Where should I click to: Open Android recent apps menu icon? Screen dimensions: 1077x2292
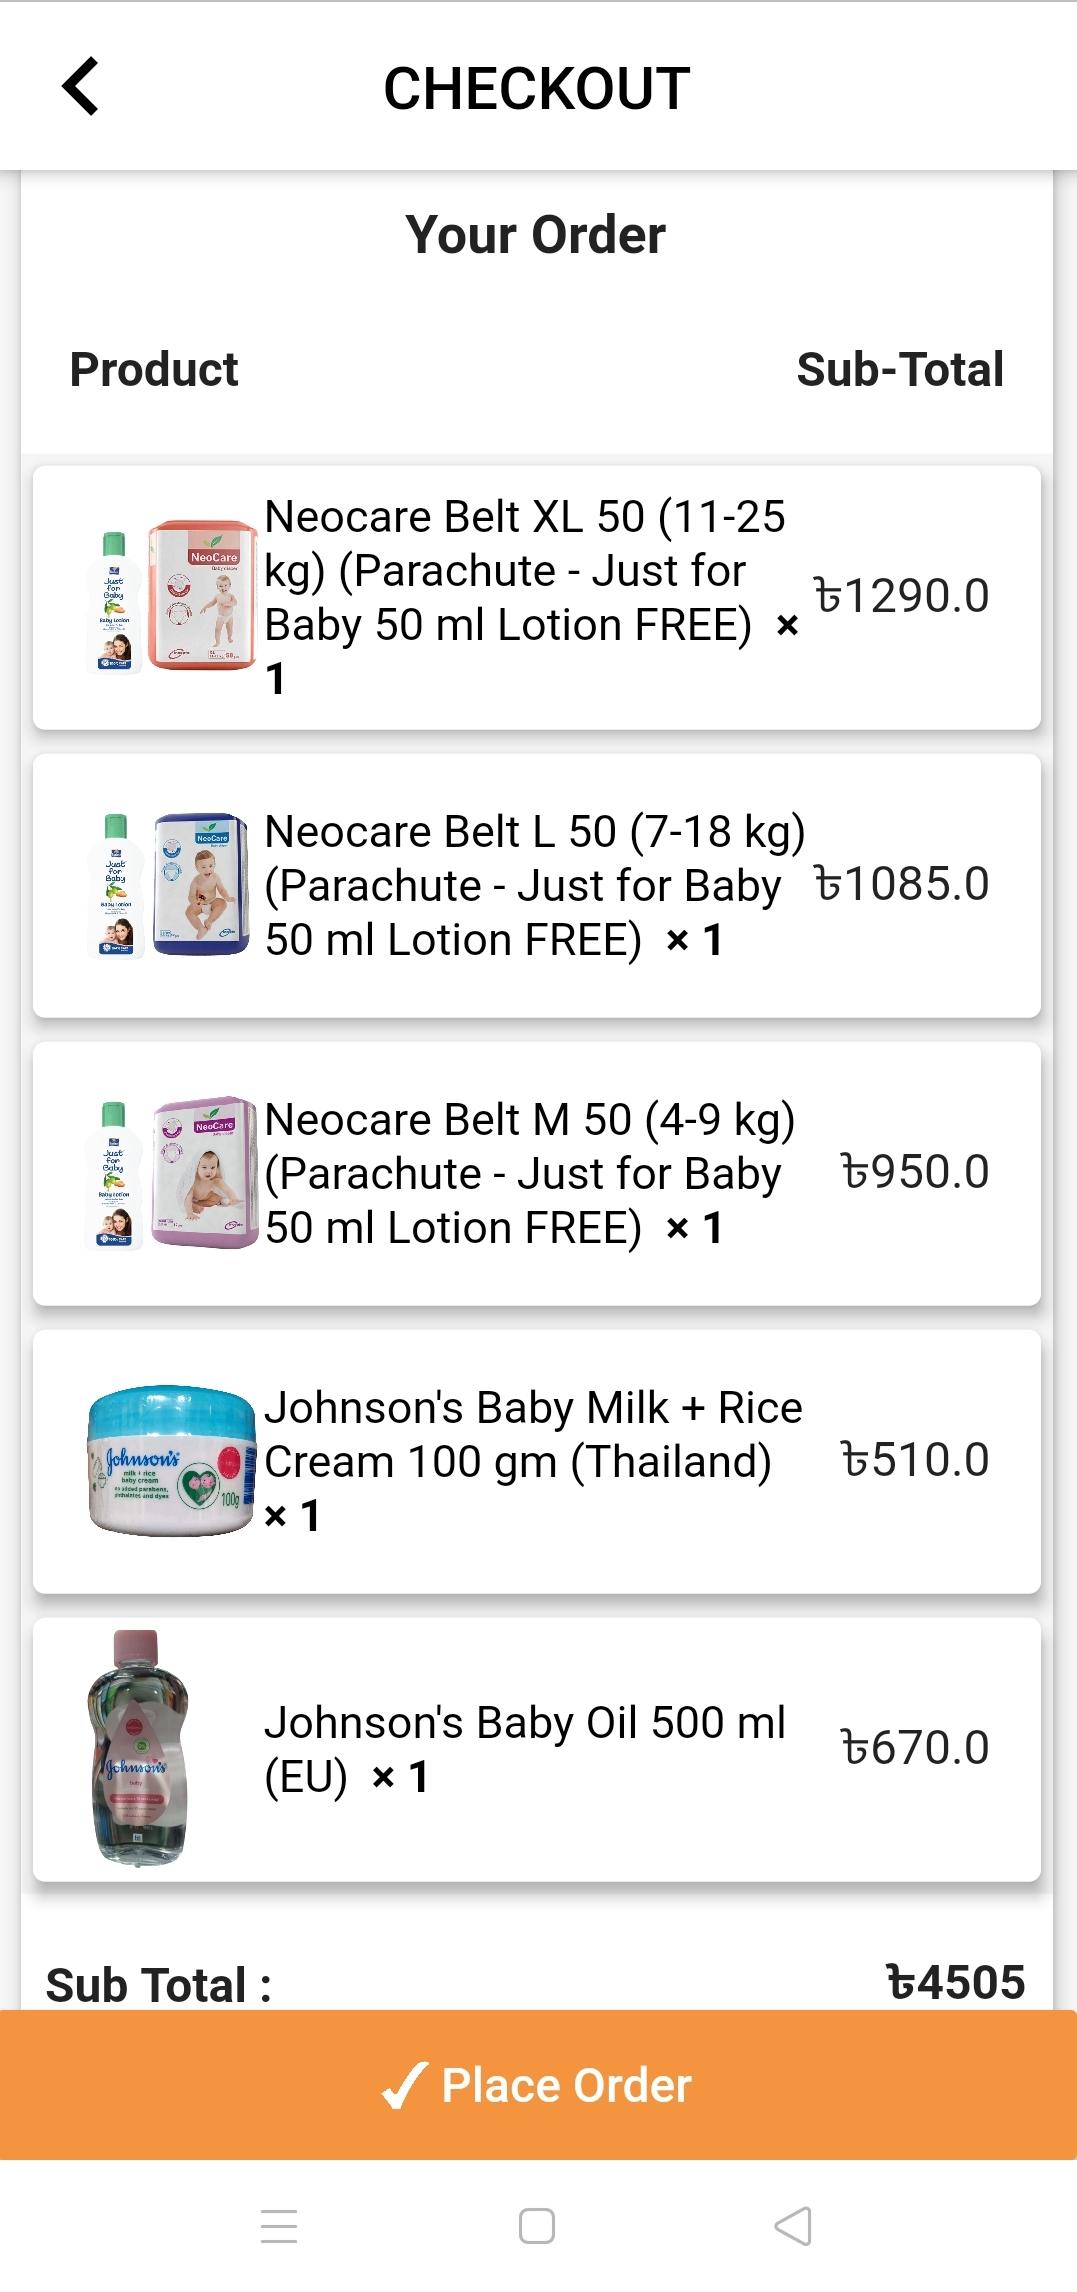click(279, 2226)
